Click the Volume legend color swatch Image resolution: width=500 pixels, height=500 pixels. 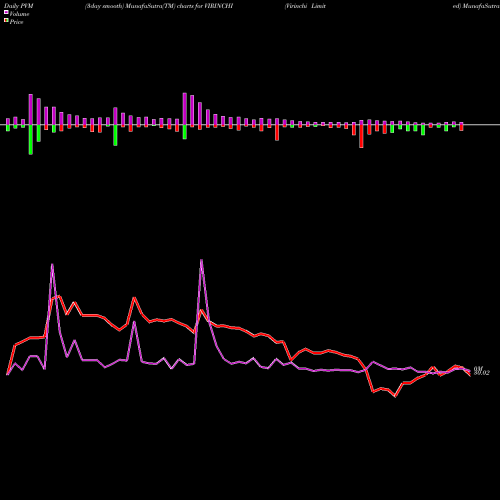[6, 12]
